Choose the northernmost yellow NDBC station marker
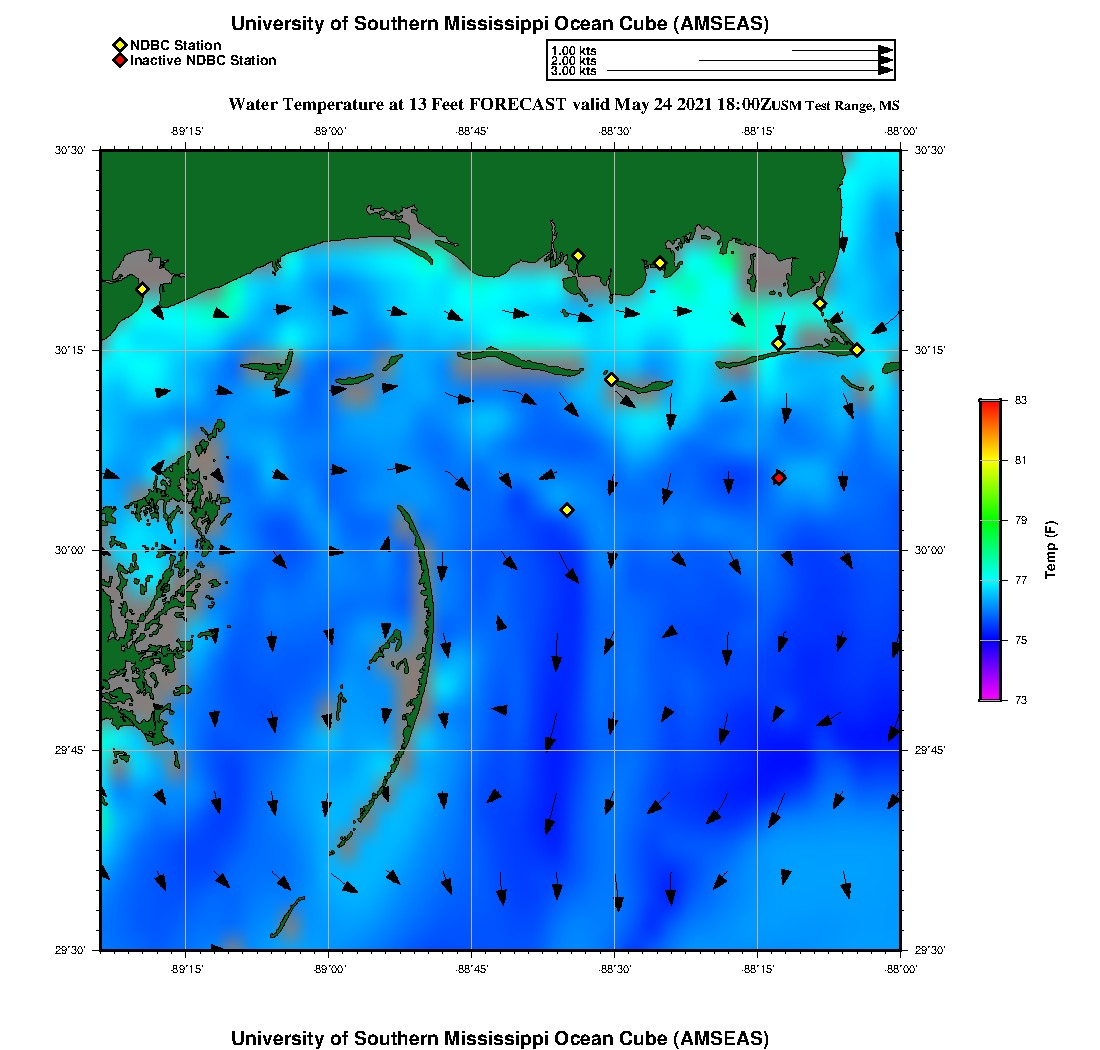This screenshot has width=1100, height=1050. tap(578, 255)
